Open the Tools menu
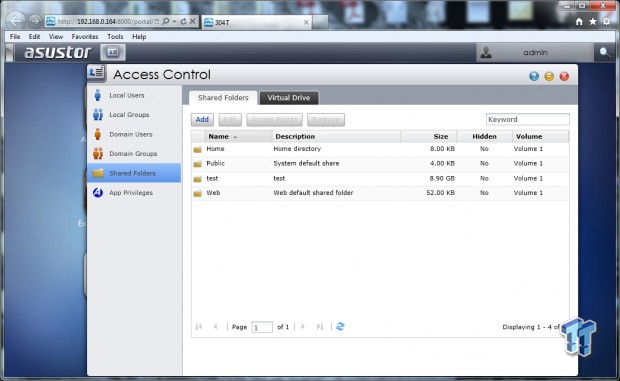 click(115, 36)
